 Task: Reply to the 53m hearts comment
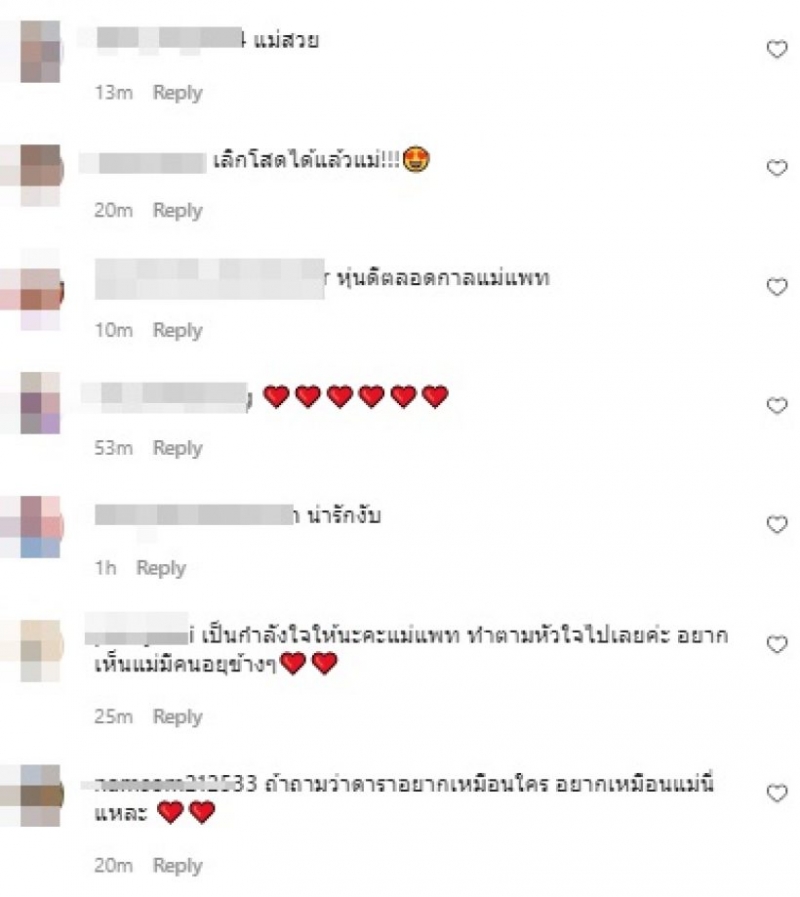(177, 448)
